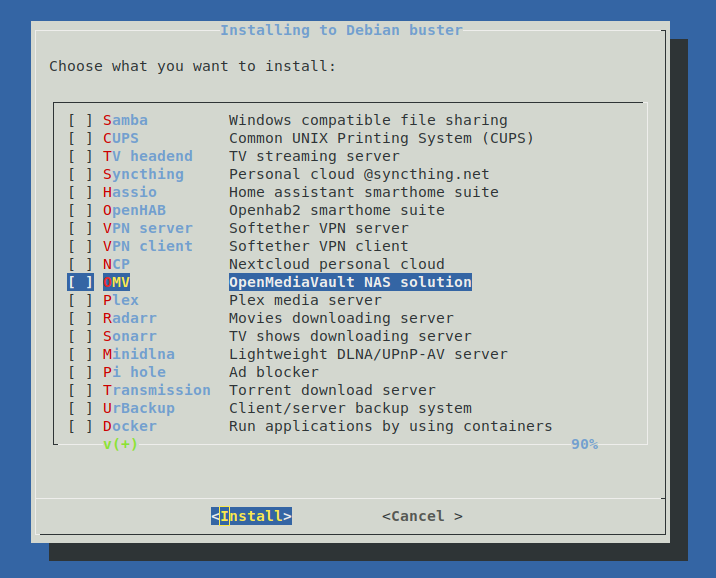Click 'Movies downloading server' description
716x578 pixels.
(341, 318)
